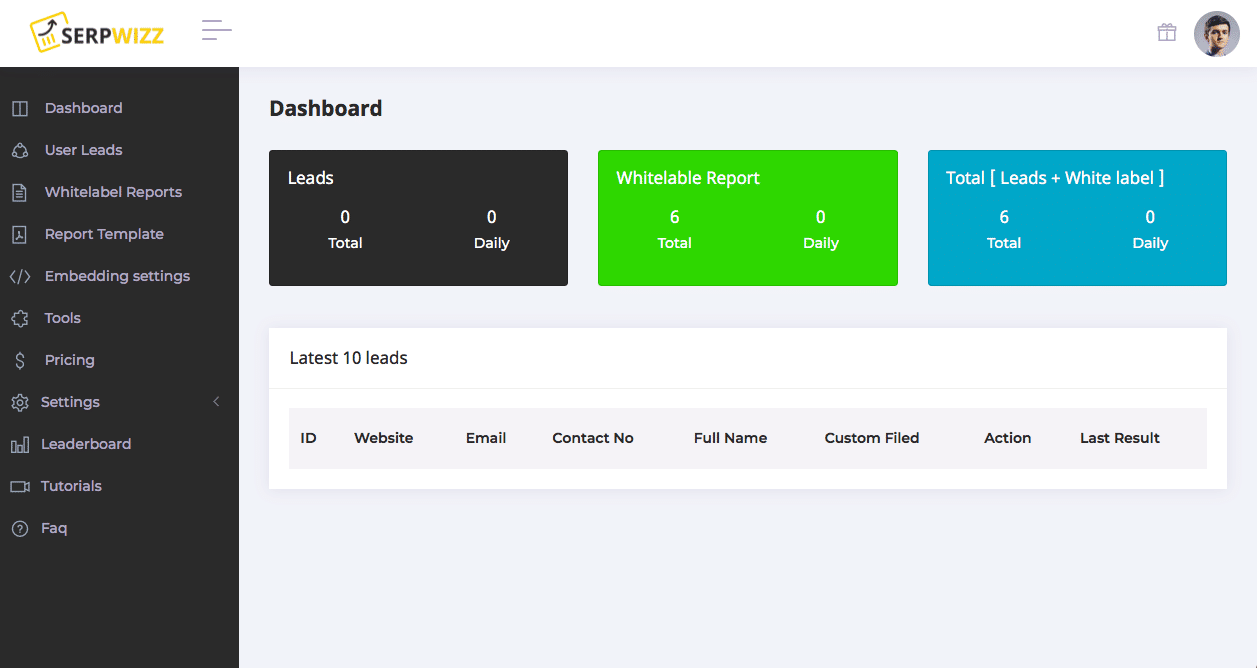
Task: Open the Pricing page link
Action: coord(69,360)
